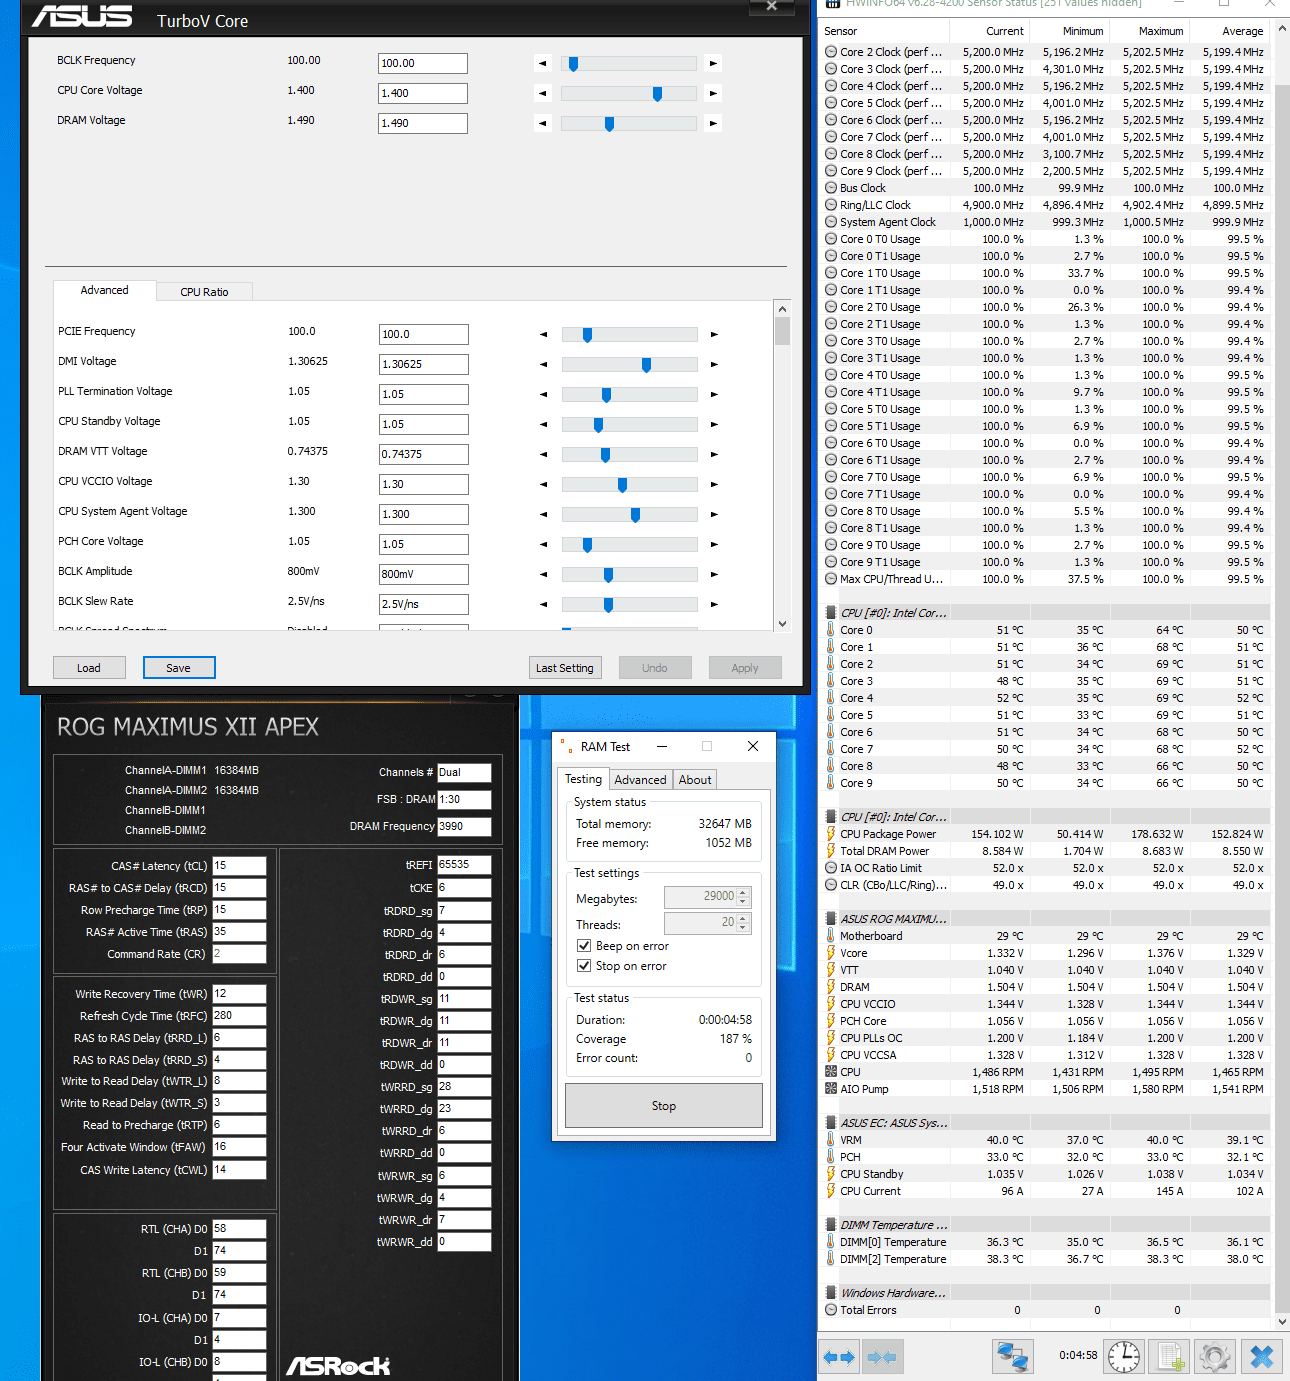Click the thermometer icon beside DIMM[0] Temperature

[x=831, y=1242]
